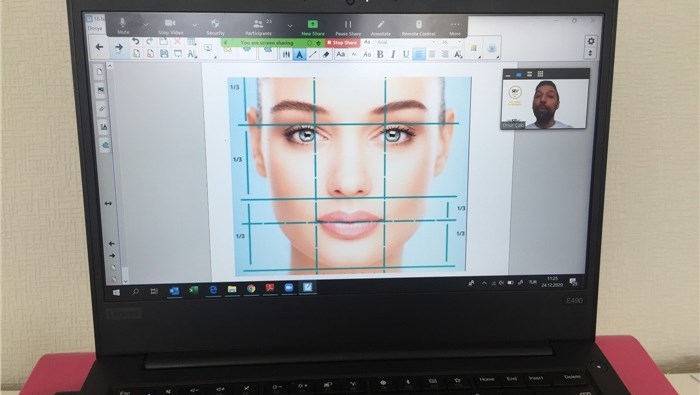Stop Video in the Zoom toolbar
The image size is (700, 395).
[170, 27]
